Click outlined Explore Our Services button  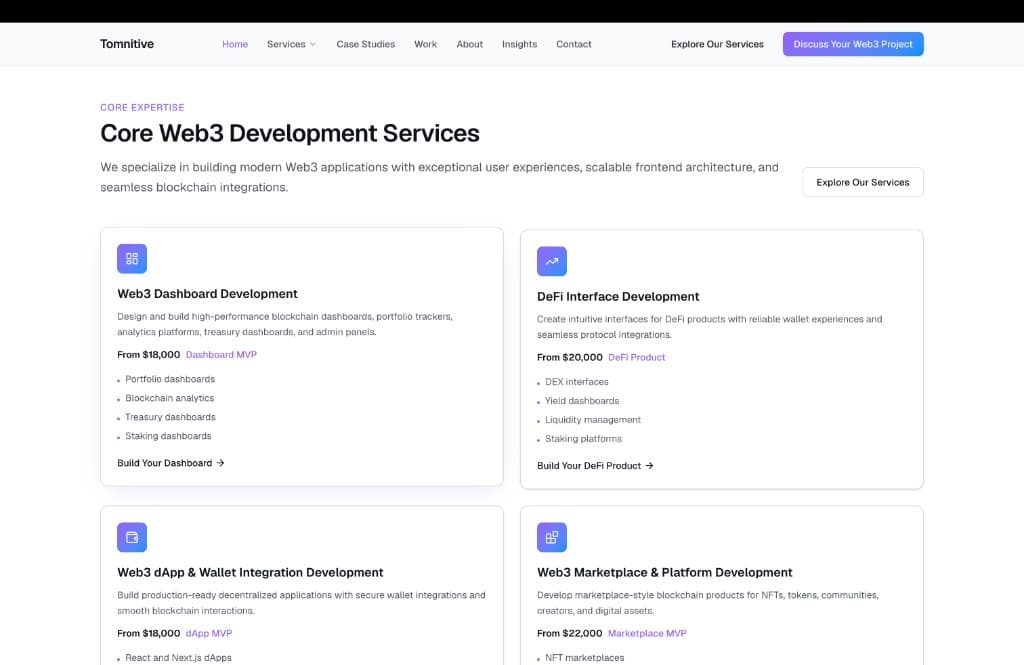[863, 182]
